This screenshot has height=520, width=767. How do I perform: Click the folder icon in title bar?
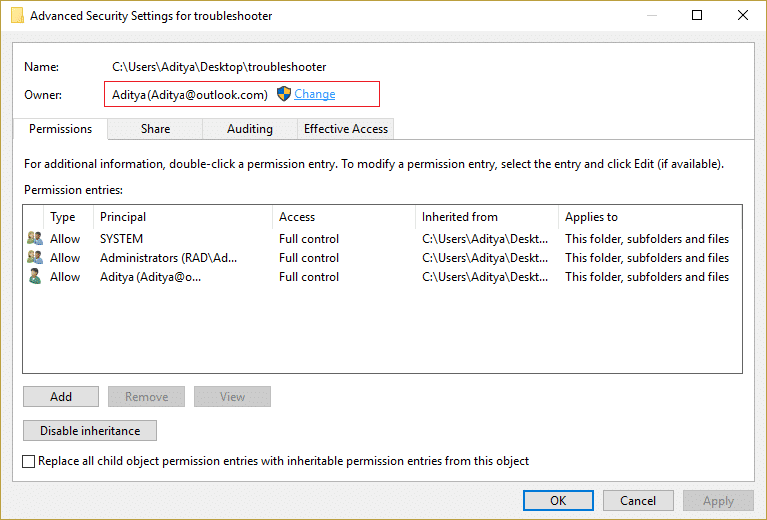click(17, 15)
